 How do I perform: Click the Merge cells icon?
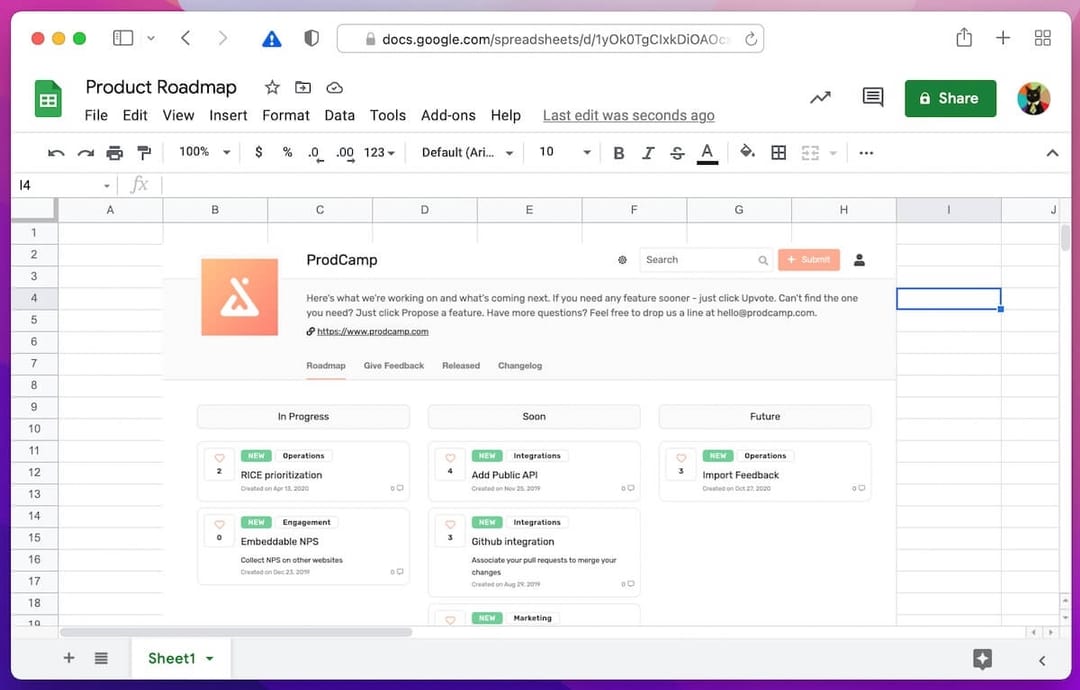click(810, 153)
